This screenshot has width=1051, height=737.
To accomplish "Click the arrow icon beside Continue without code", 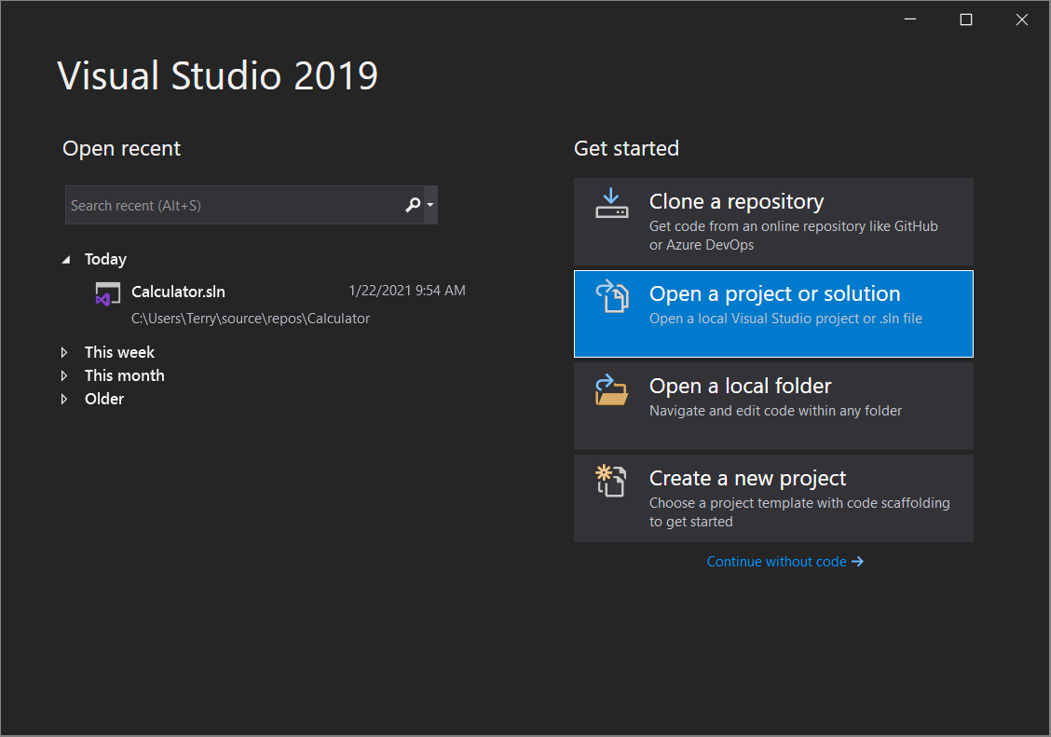I will (x=858, y=561).
